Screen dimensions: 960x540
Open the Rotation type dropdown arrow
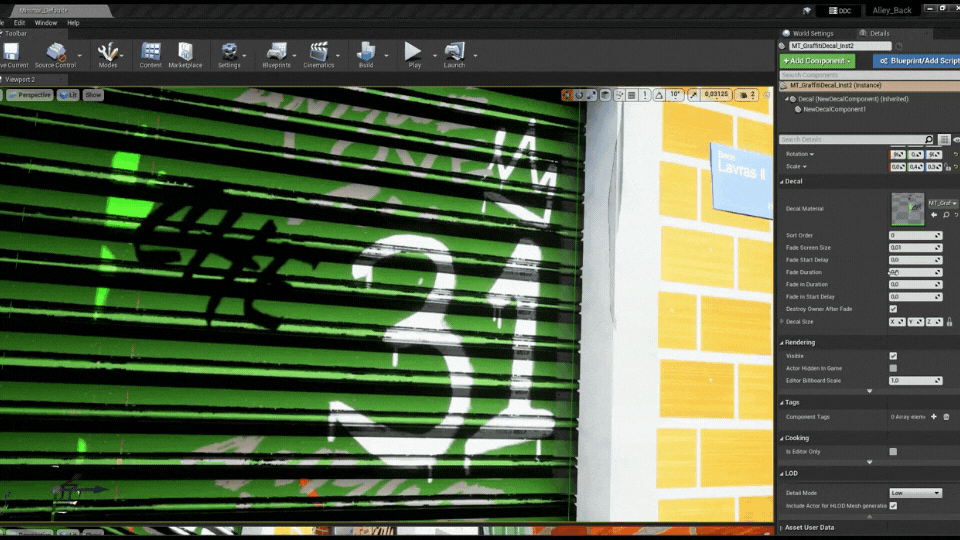click(812, 154)
